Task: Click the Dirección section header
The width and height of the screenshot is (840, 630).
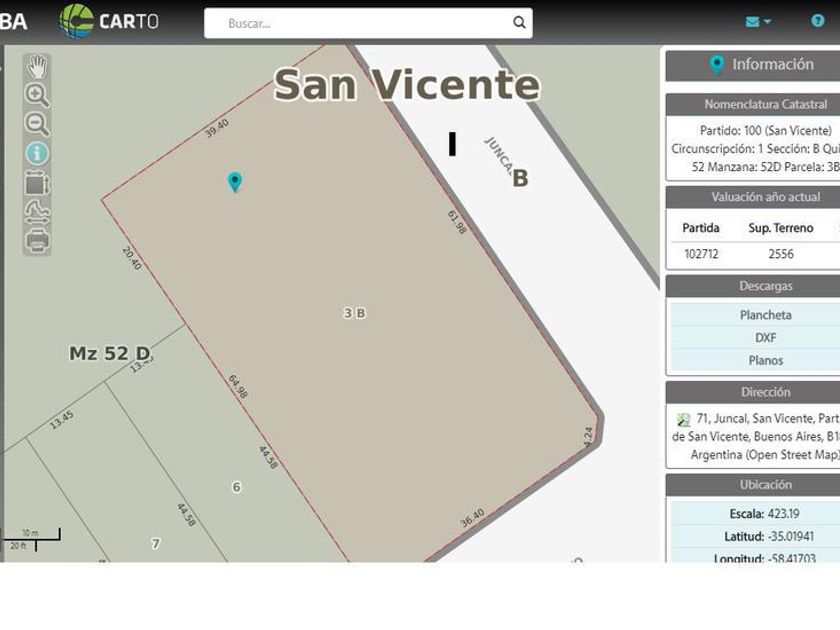Action: [x=753, y=392]
